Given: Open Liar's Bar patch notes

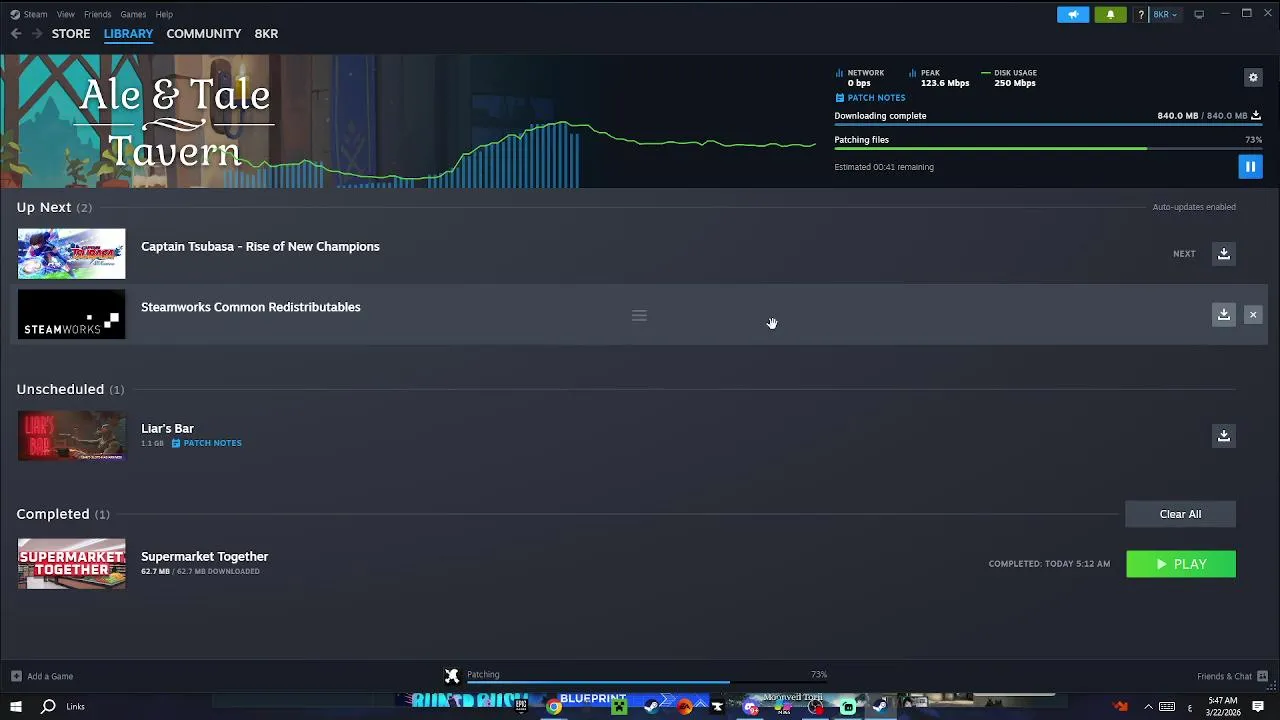Looking at the screenshot, I should click(206, 443).
